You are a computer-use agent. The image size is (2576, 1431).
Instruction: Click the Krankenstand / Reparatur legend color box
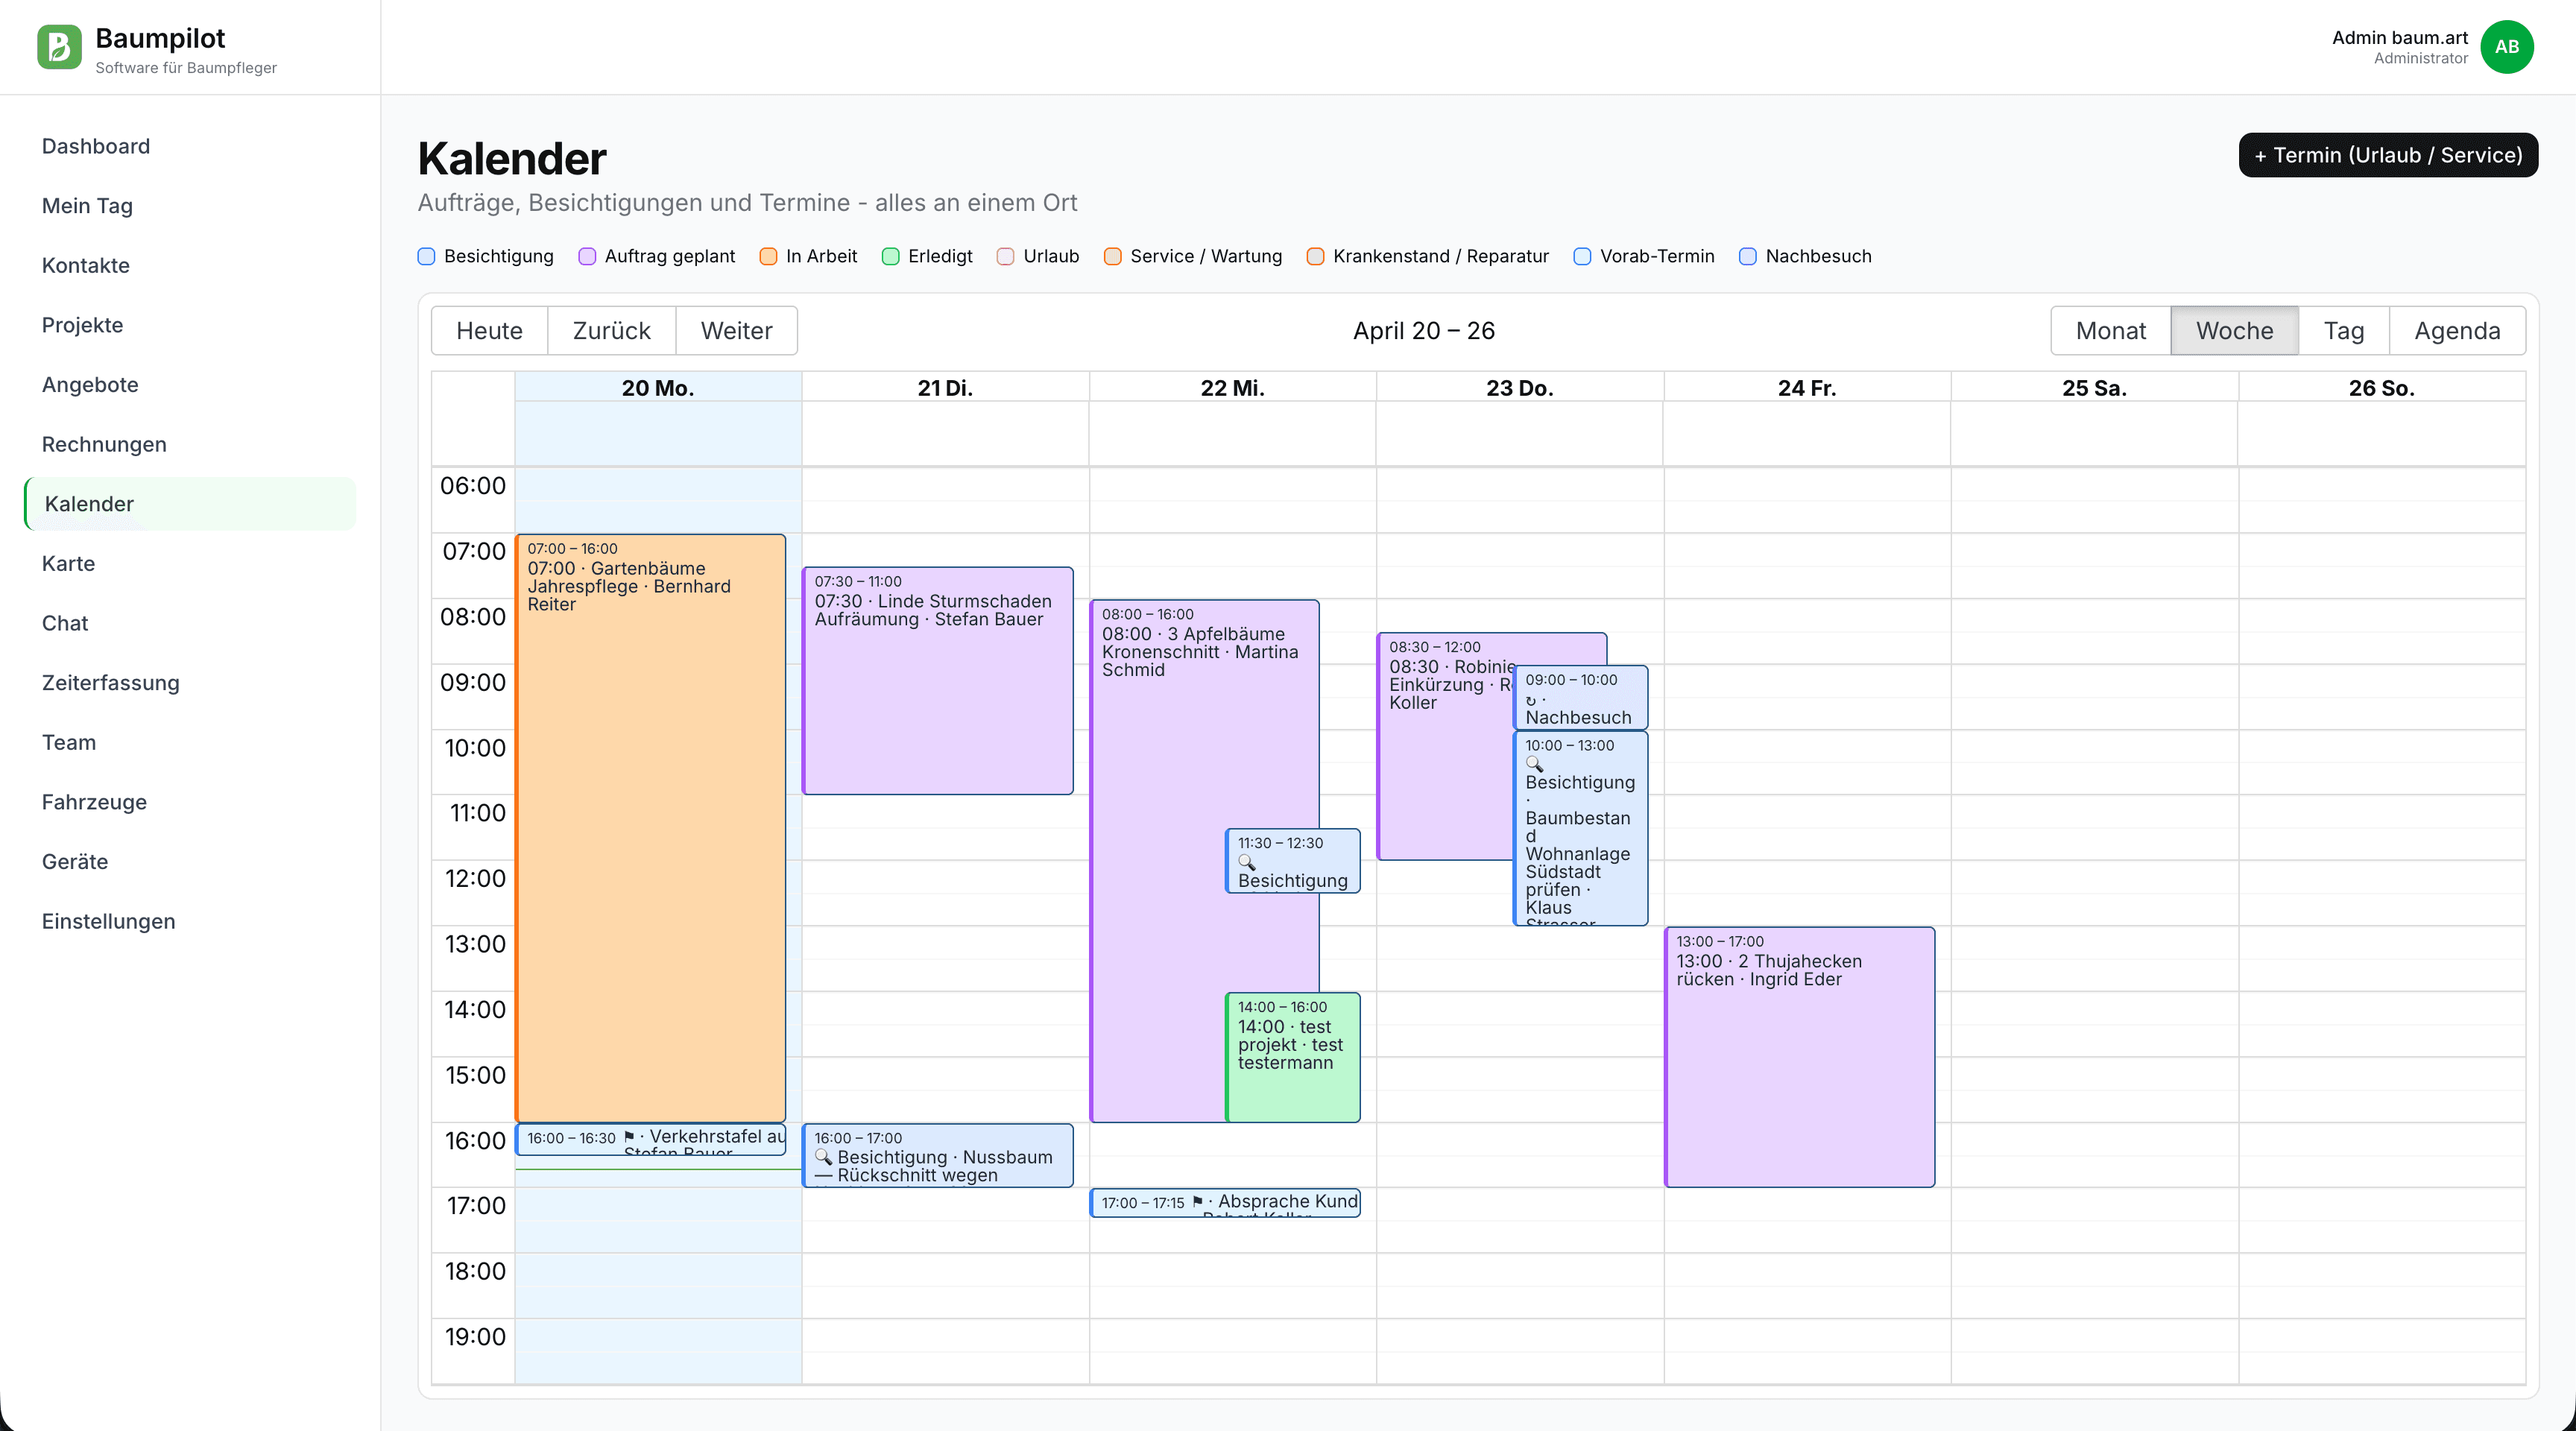[1315, 256]
